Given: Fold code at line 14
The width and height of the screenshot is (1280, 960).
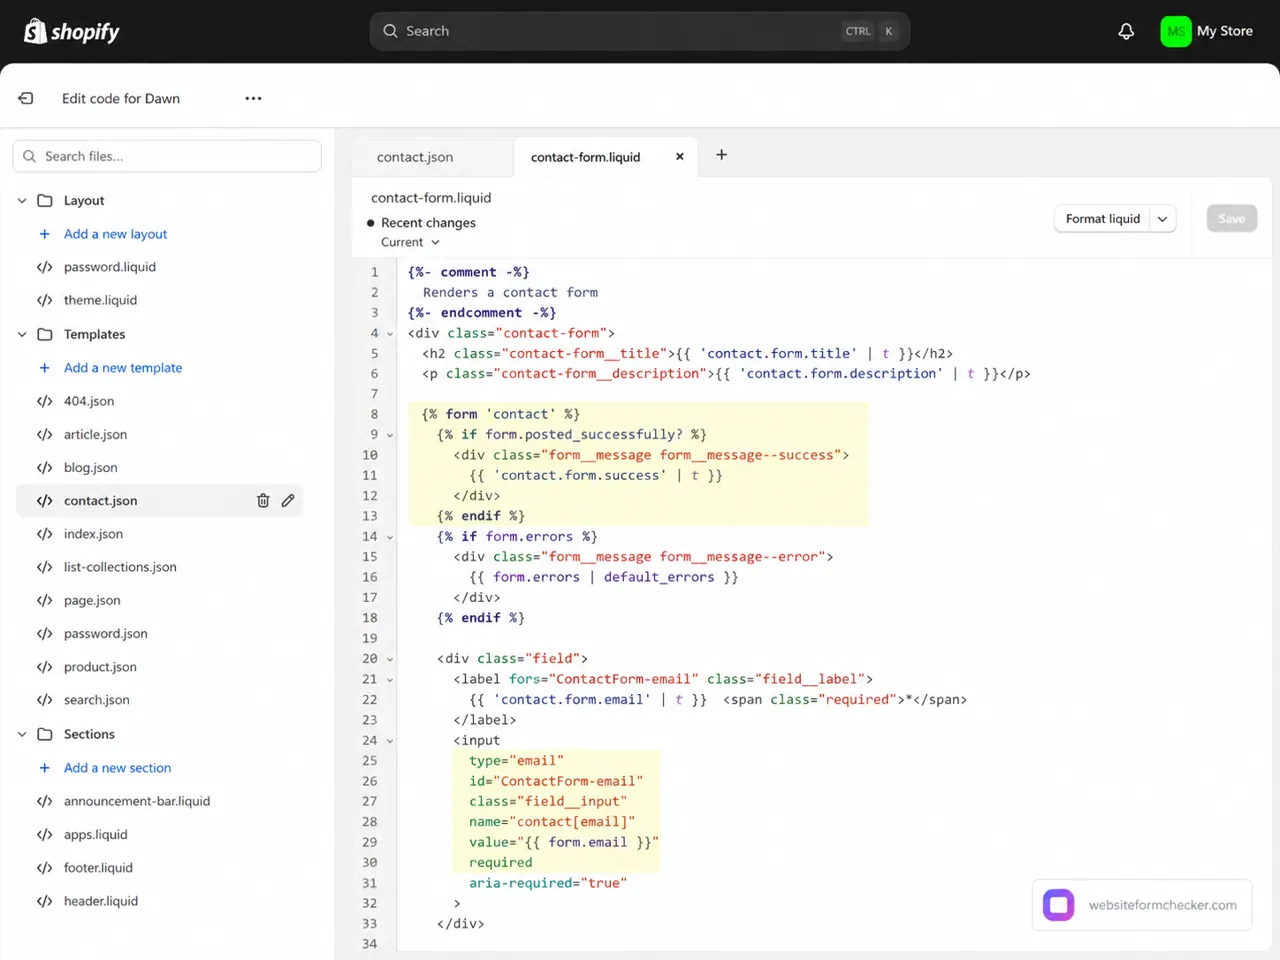Looking at the screenshot, I should [390, 537].
